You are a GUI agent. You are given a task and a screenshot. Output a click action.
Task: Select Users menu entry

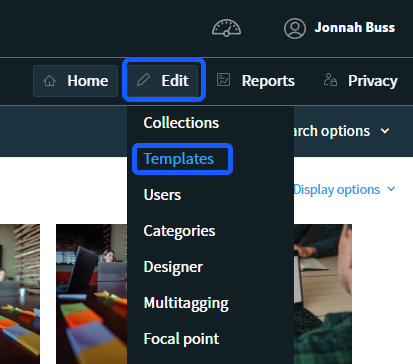(x=162, y=195)
